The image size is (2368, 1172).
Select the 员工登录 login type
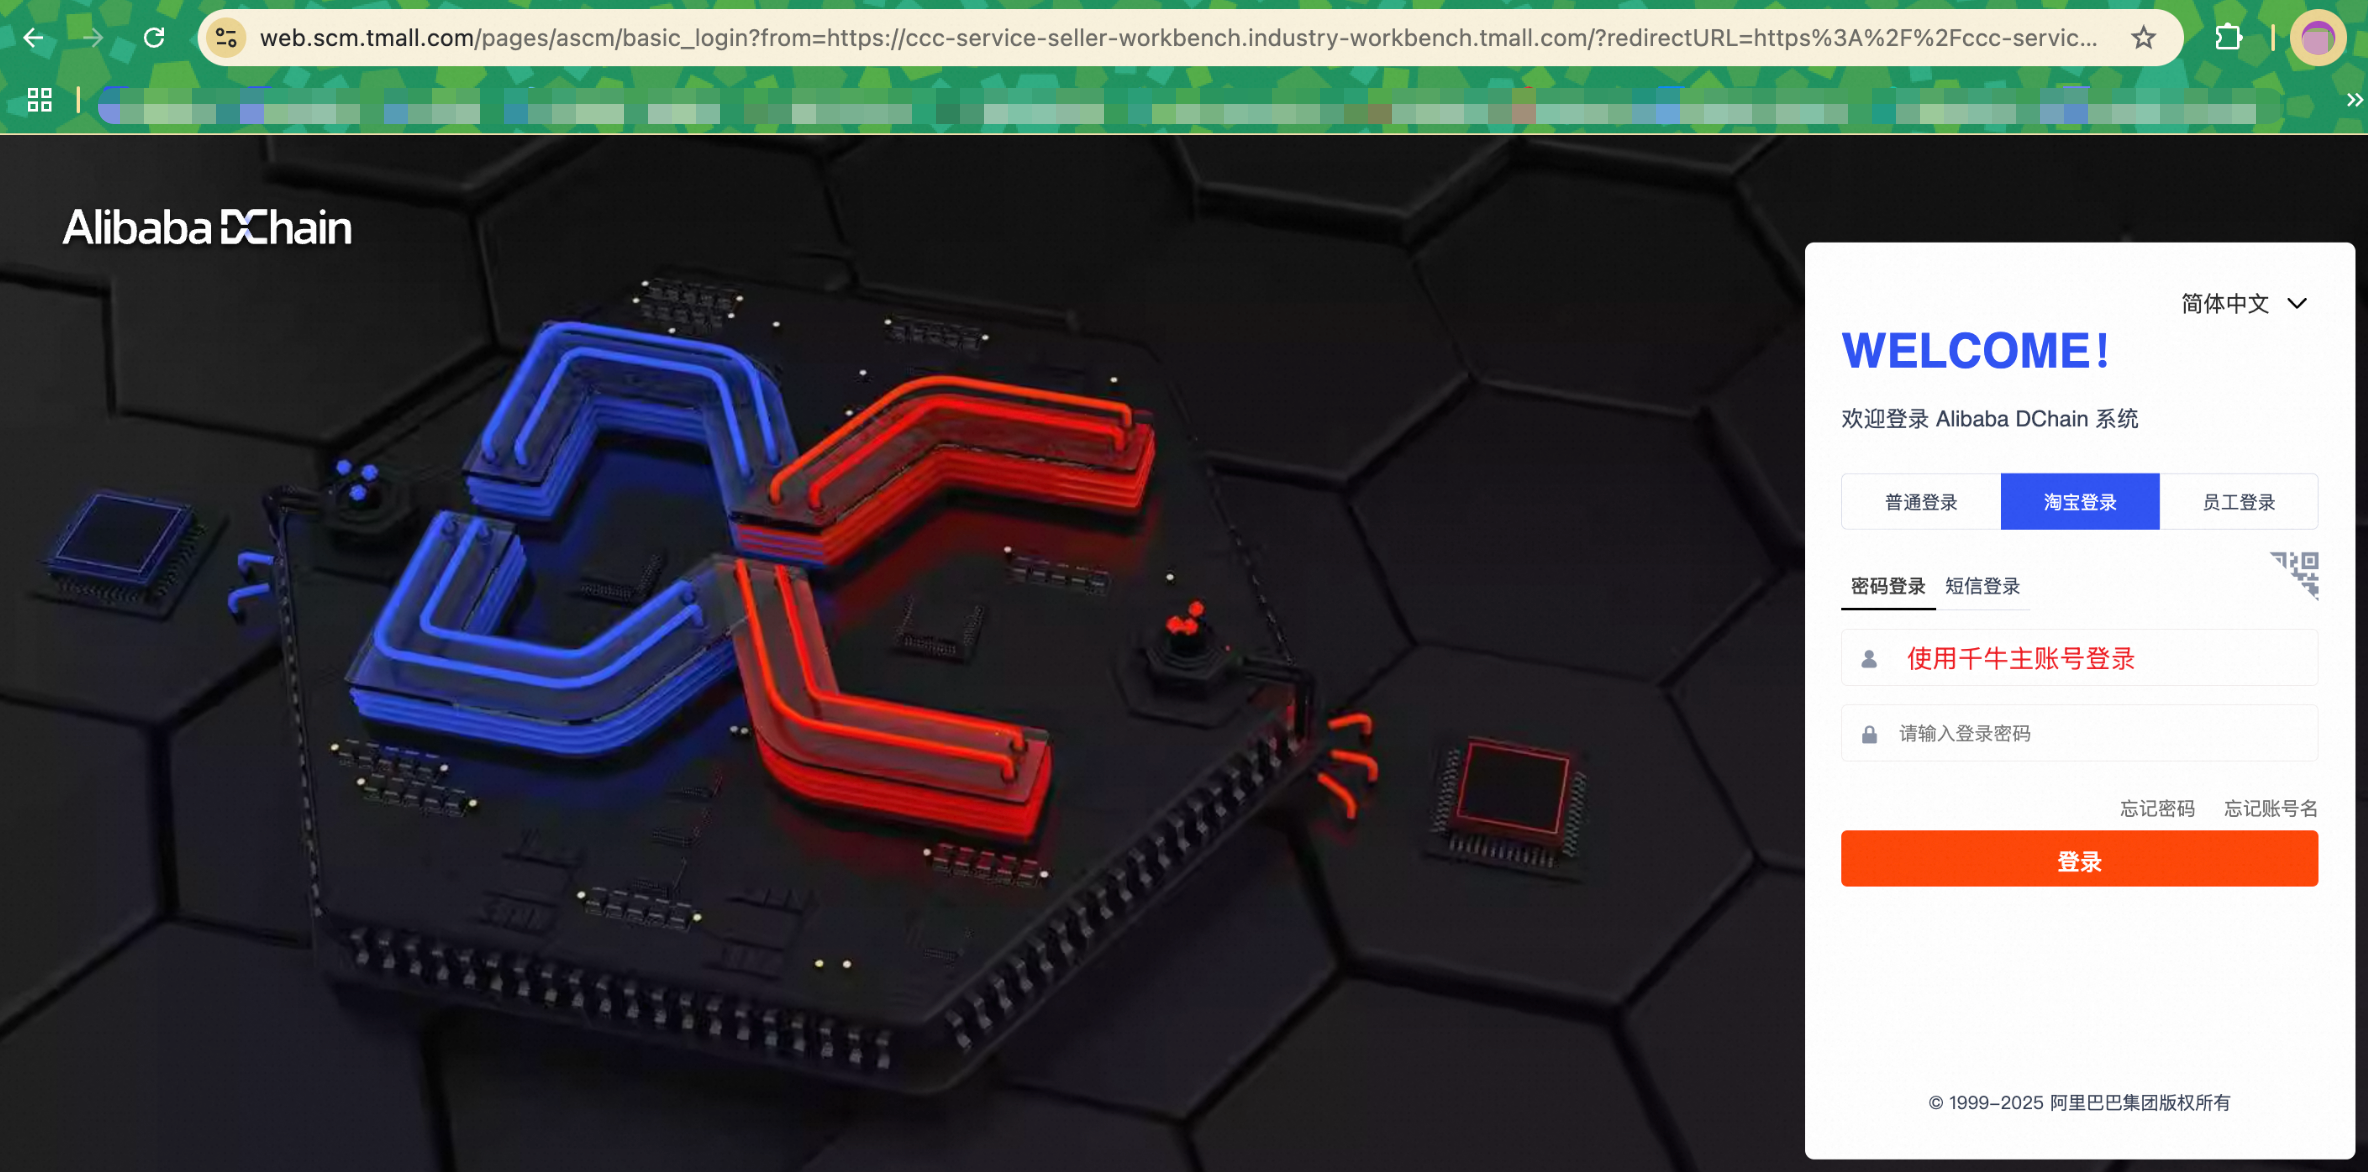point(2239,502)
